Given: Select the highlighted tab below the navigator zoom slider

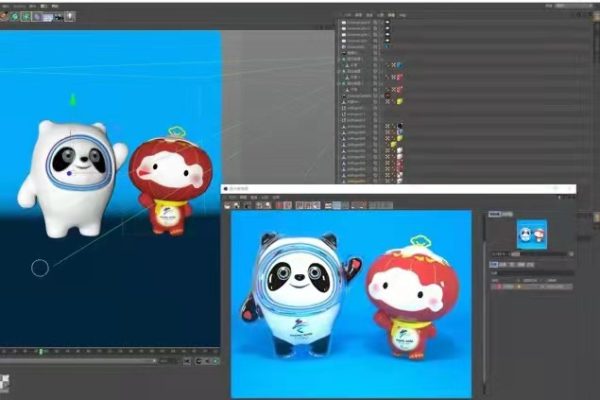Looking at the screenshot, I should tap(494, 264).
